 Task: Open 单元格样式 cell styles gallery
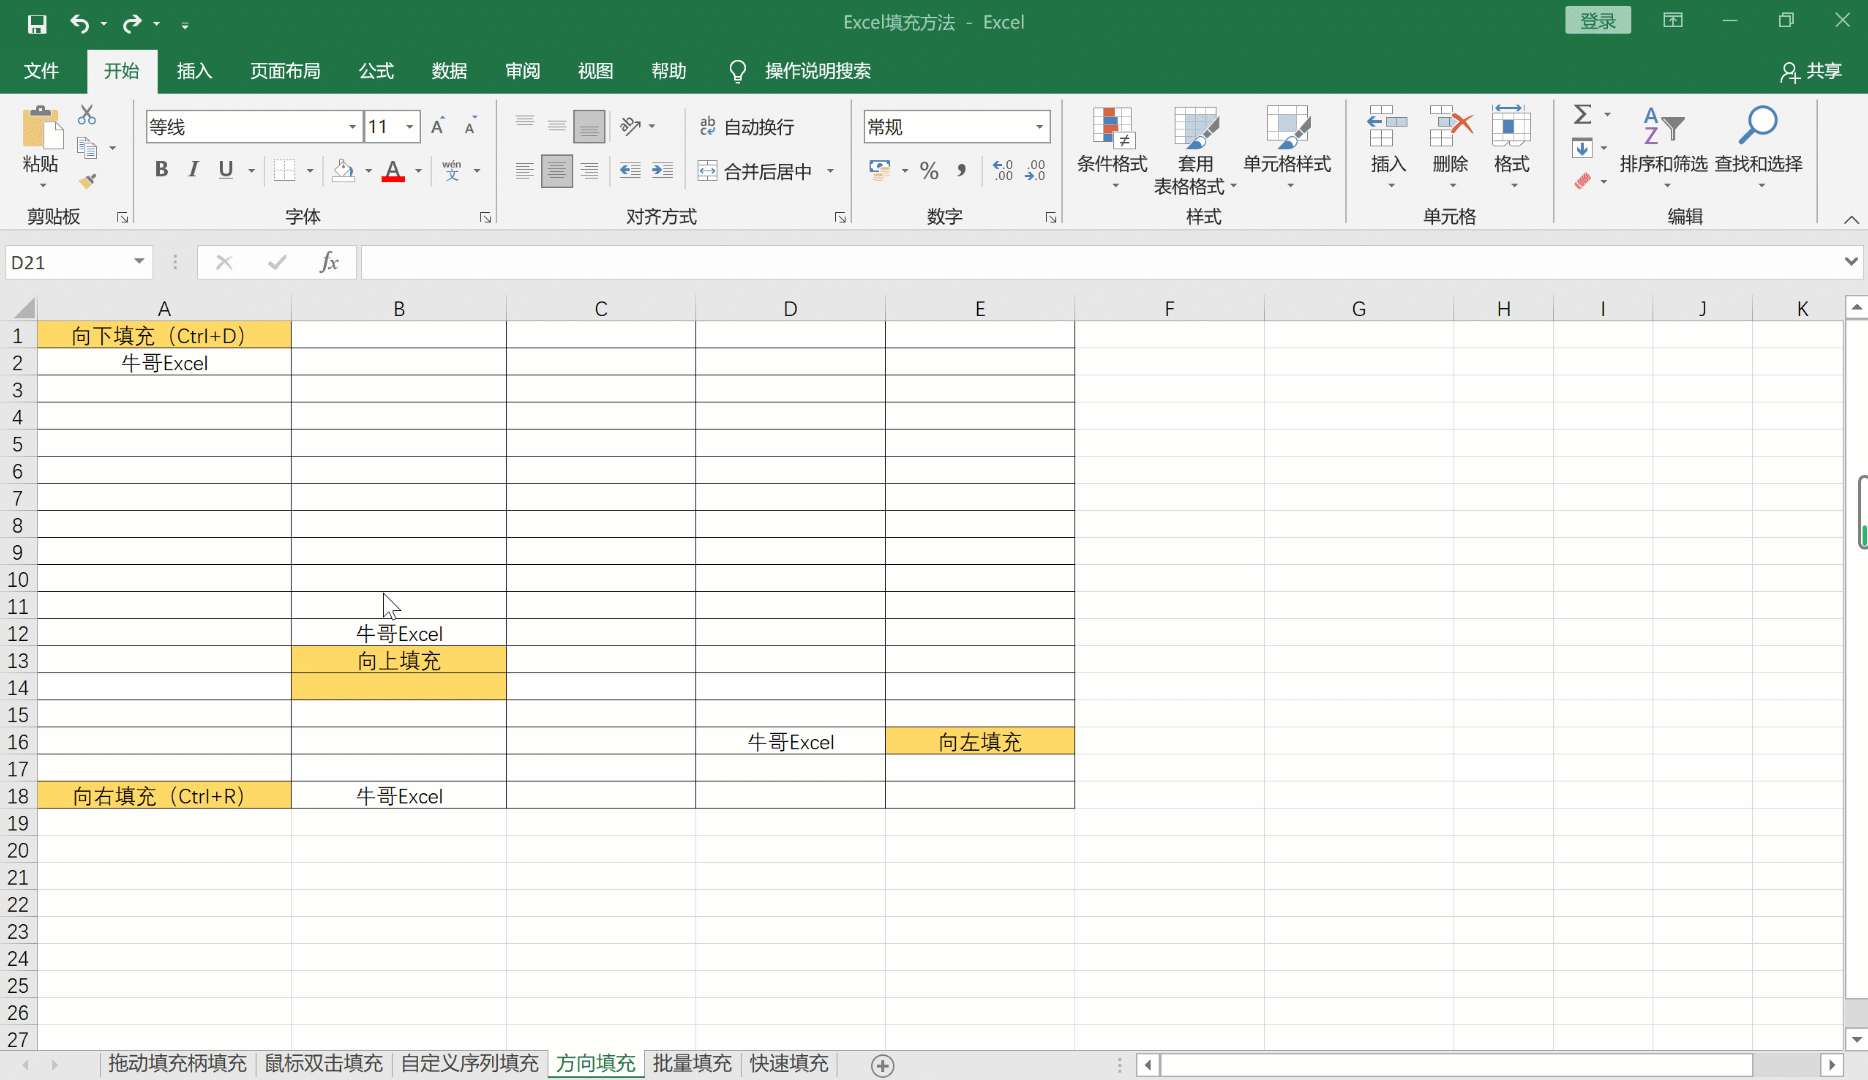1287,150
